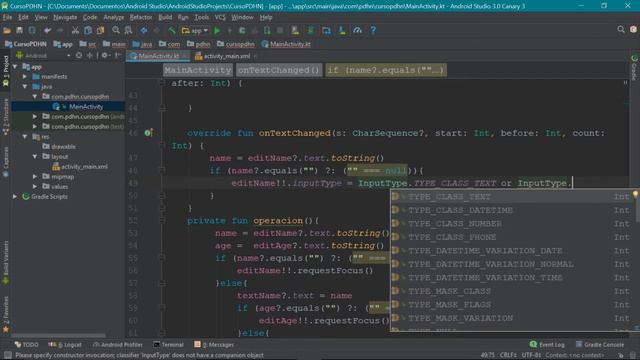Open the Gradle Console panel
Viewport: 640px width, 360px height.
(599, 345)
